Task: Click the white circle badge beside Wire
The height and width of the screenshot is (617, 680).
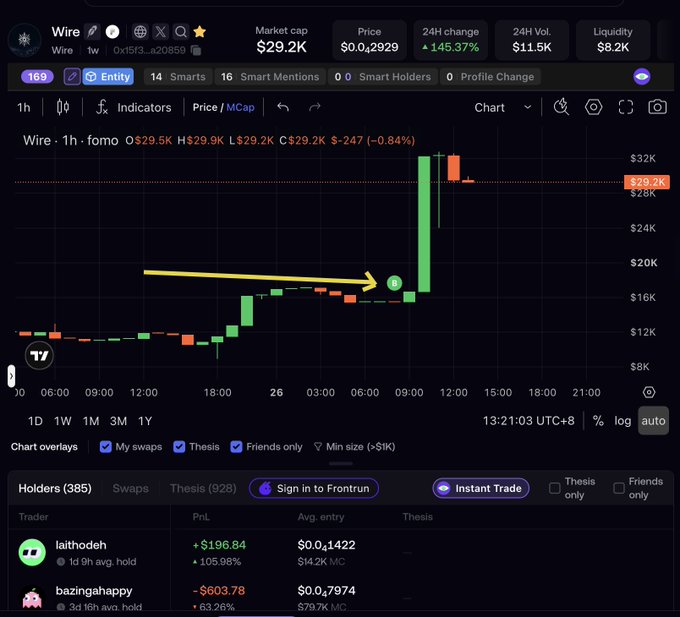Action: (x=112, y=32)
